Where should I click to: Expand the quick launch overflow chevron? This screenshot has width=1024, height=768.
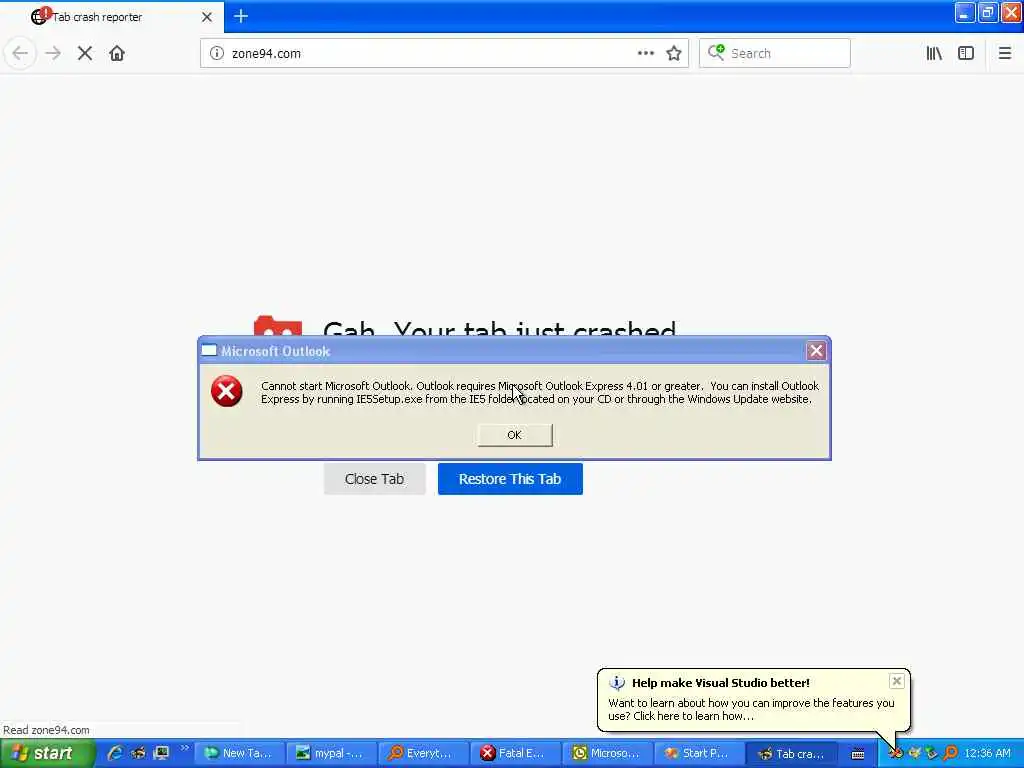coord(184,748)
